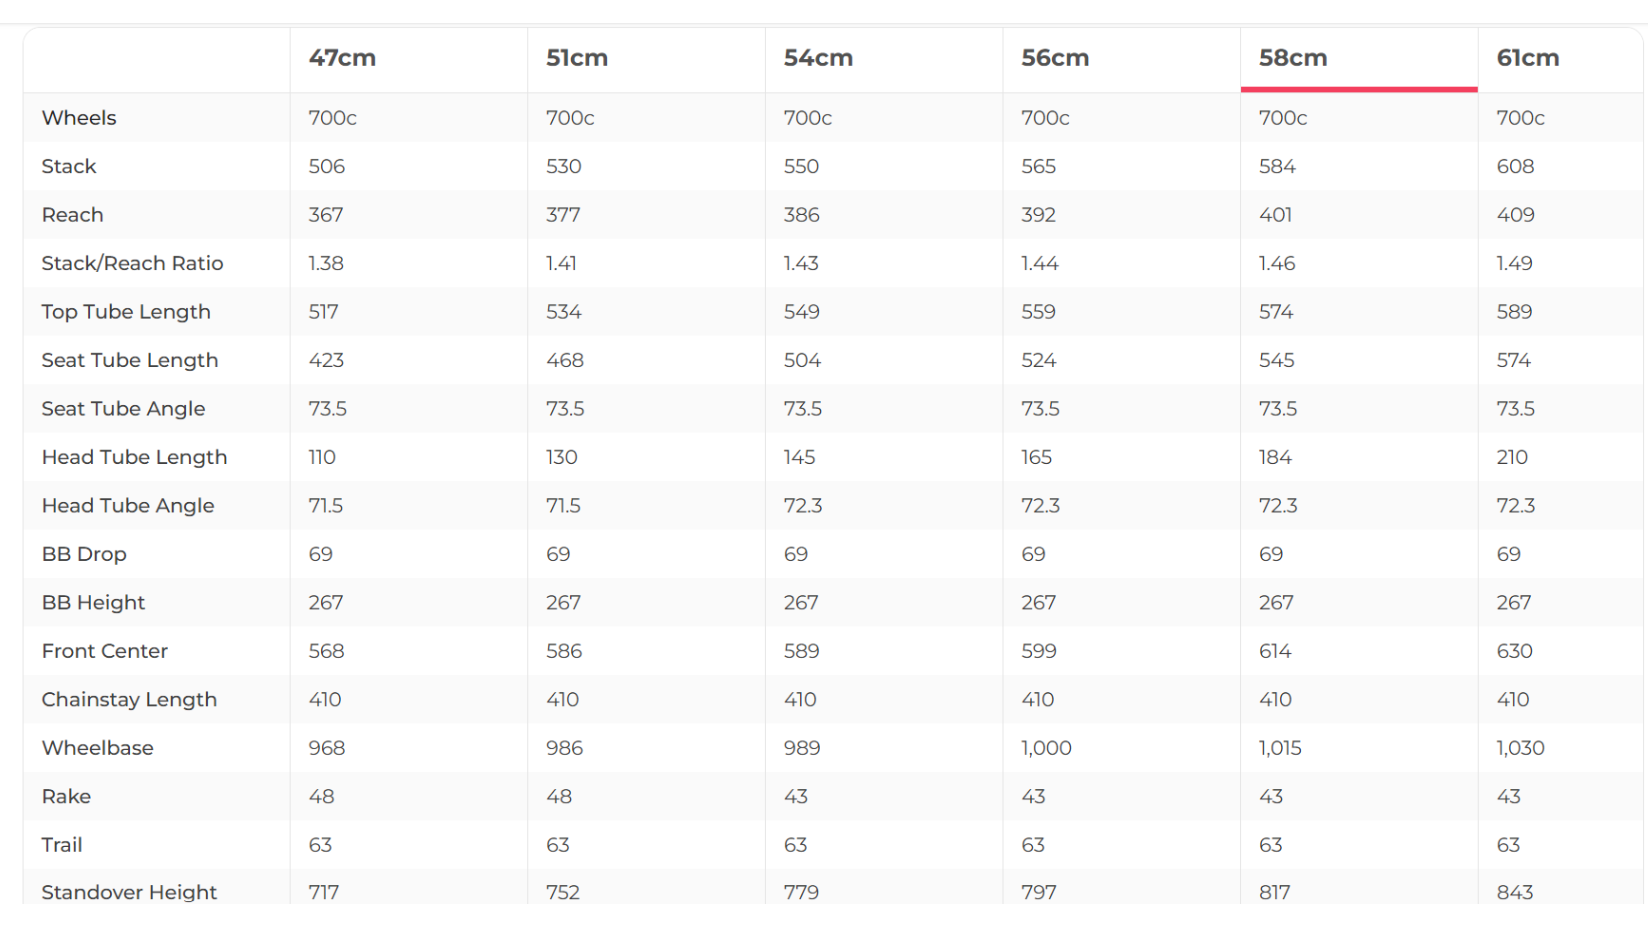1648x927 pixels.
Task: Choose the 56cm size column header
Action: [x=1055, y=58]
